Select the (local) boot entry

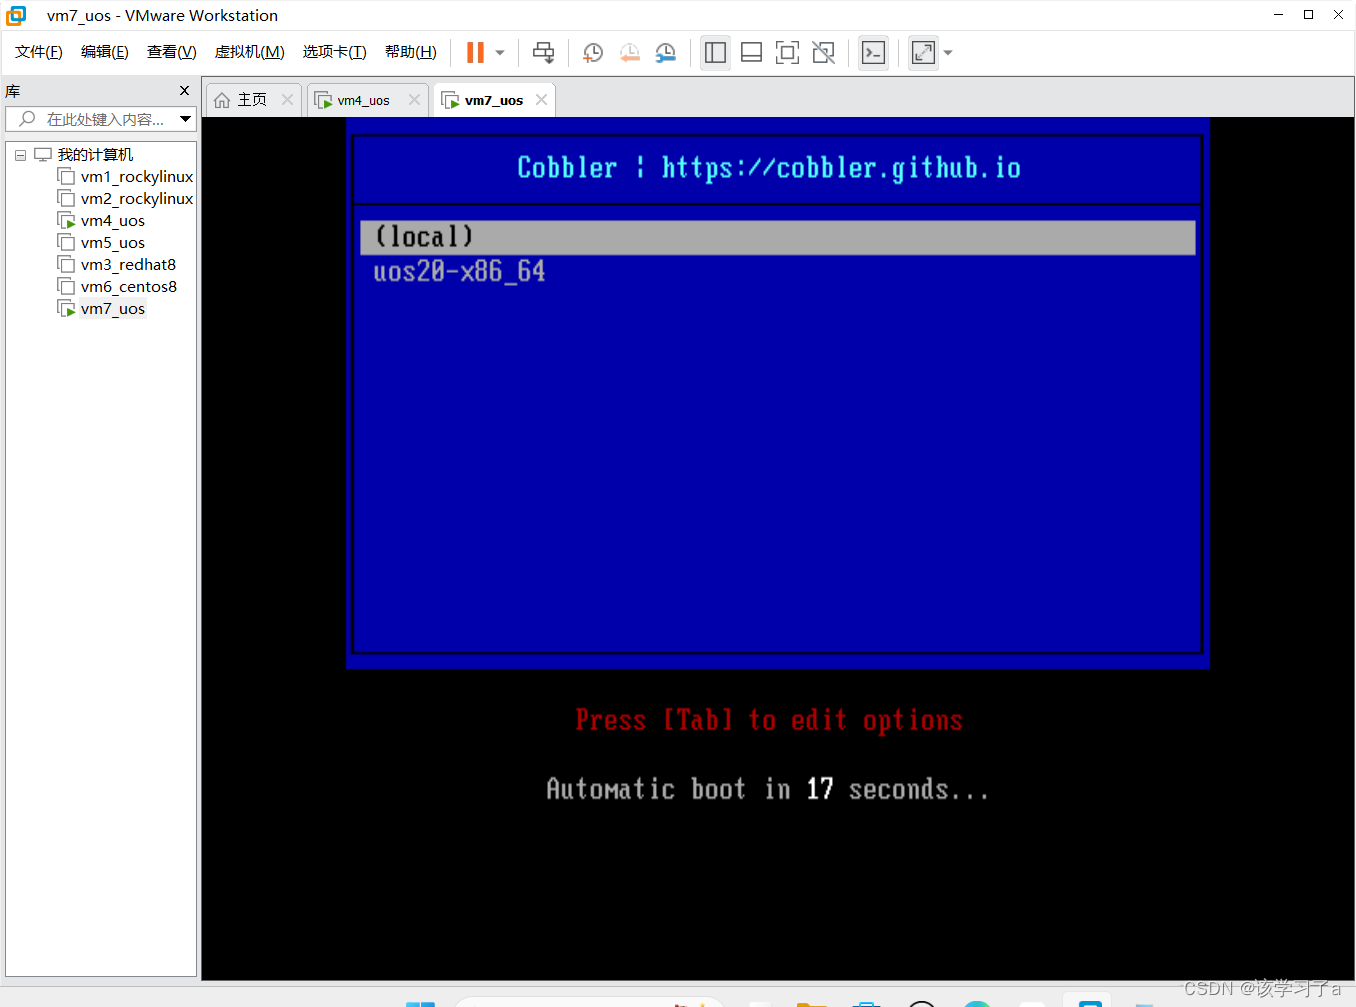click(x=778, y=237)
